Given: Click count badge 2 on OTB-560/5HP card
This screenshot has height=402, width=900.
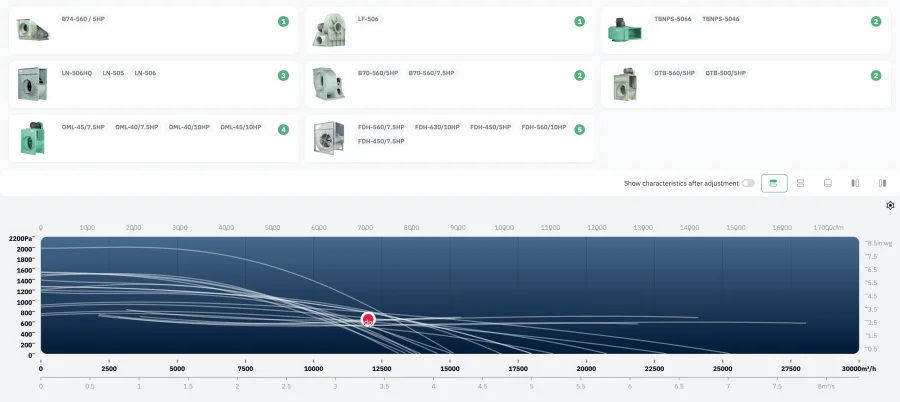Looking at the screenshot, I should [x=875, y=75].
